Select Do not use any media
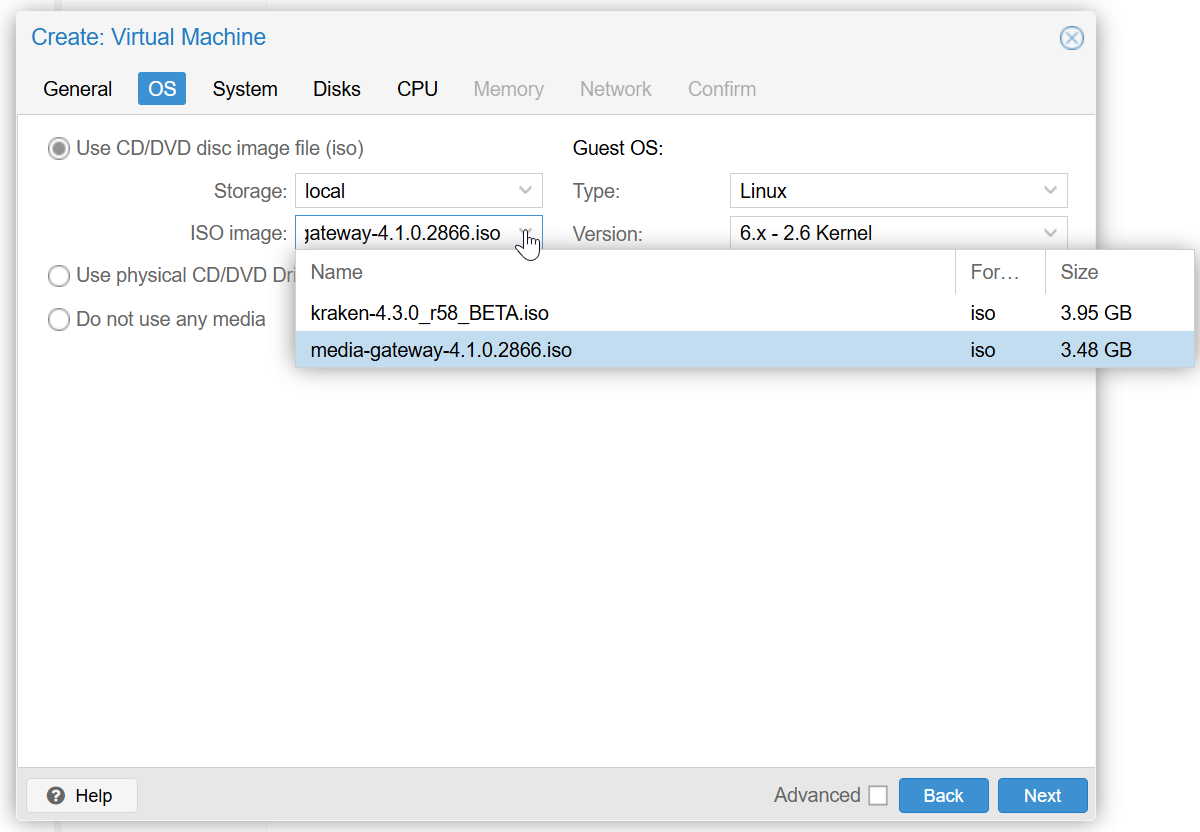Screen dimensions: 1200x832 pyautogui.click(x=59, y=320)
